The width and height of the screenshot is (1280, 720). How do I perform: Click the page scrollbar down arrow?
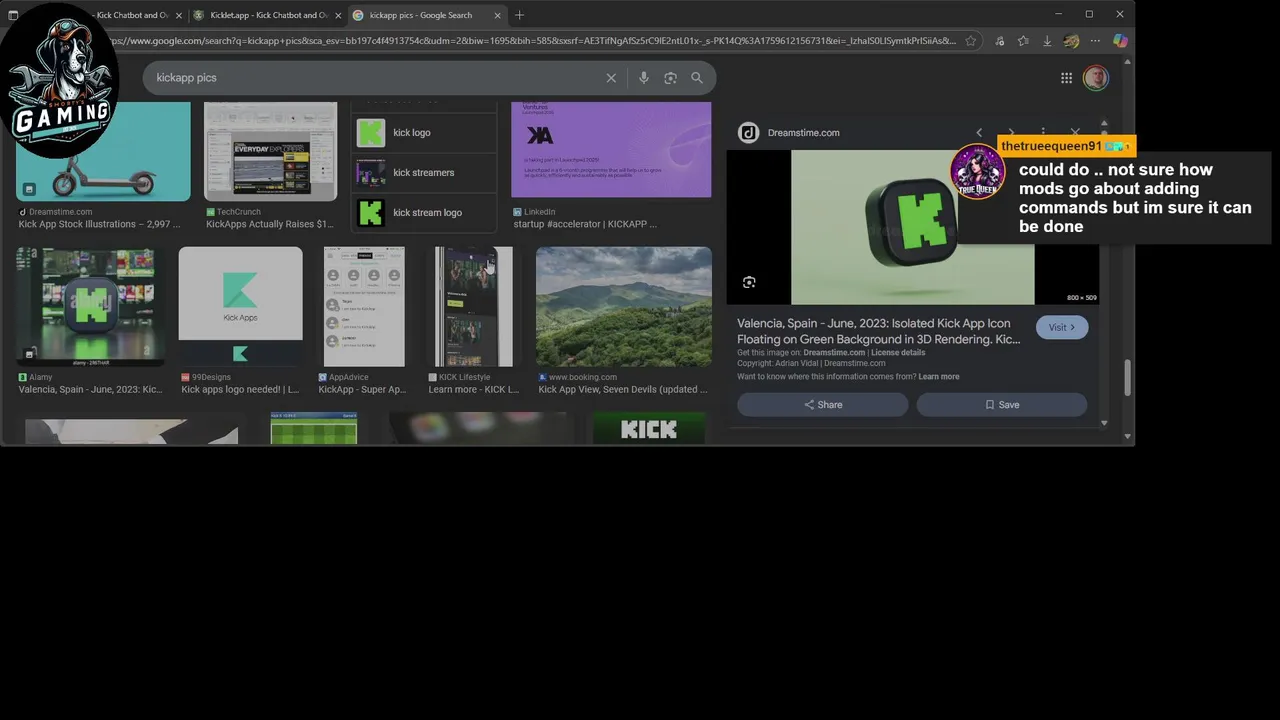(1128, 436)
